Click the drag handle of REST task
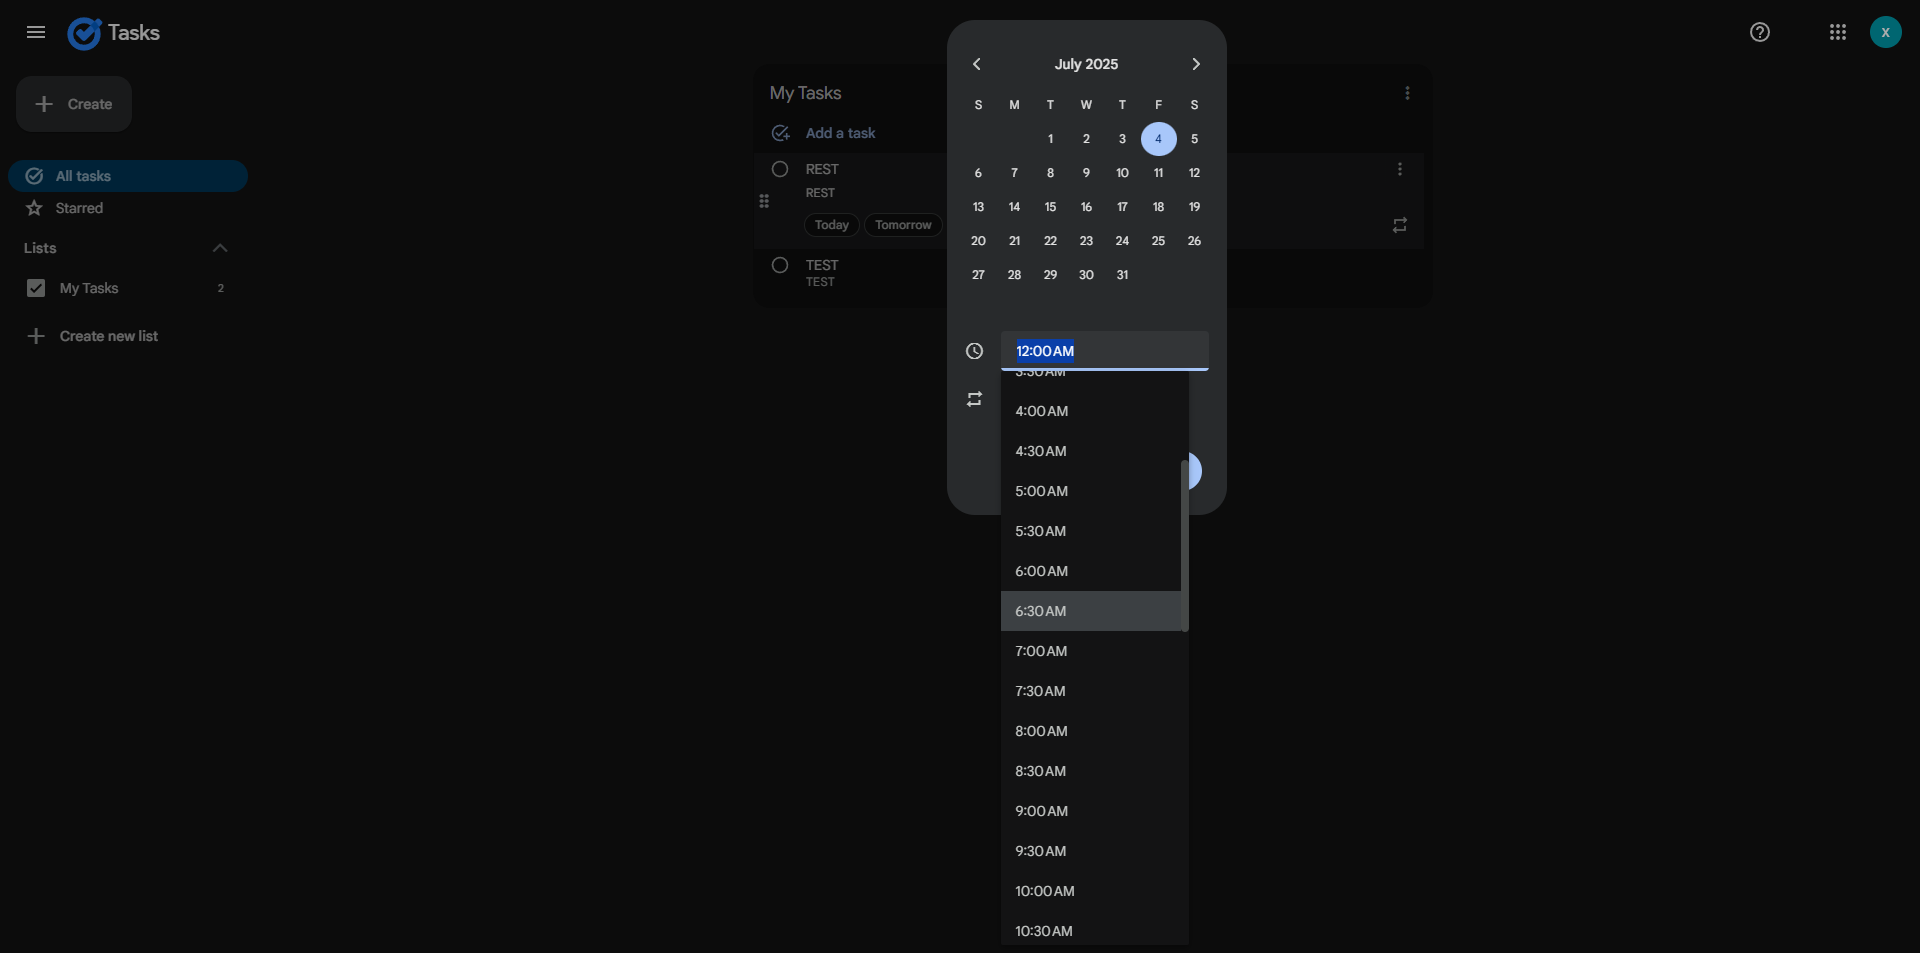The height and width of the screenshot is (953, 1920). click(764, 201)
